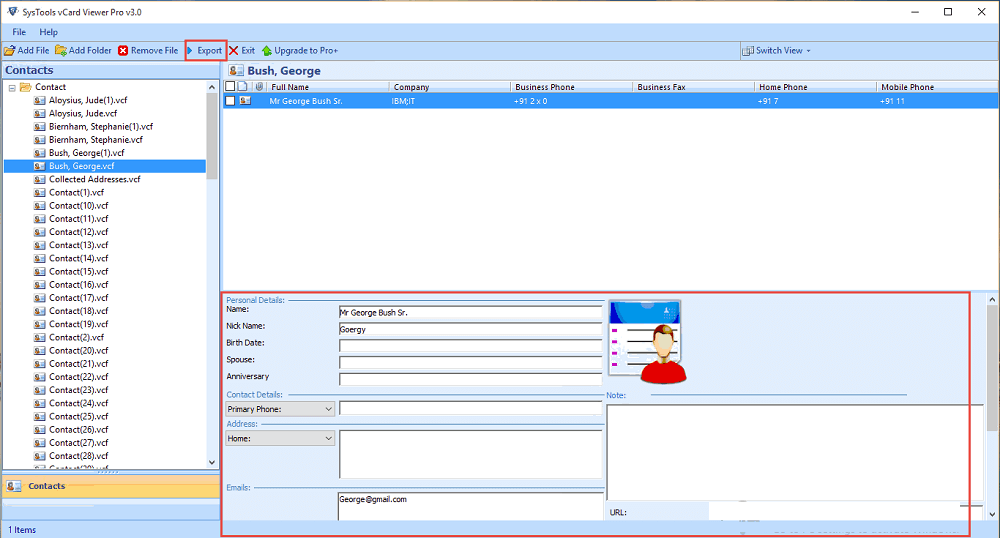Sort by the Business Fax column
Image resolution: width=1000 pixels, height=538 pixels.
tap(693, 87)
